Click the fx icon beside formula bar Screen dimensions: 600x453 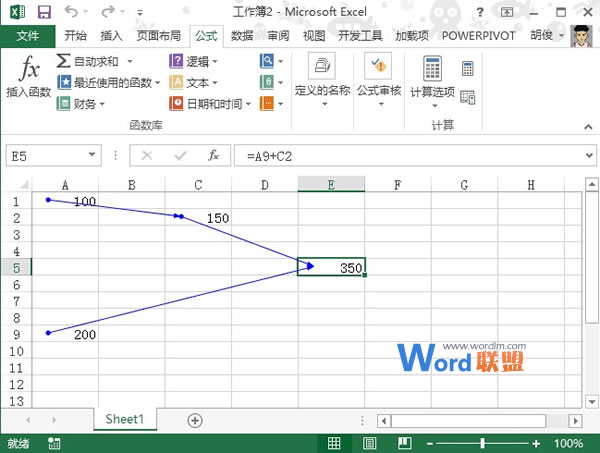[213, 155]
